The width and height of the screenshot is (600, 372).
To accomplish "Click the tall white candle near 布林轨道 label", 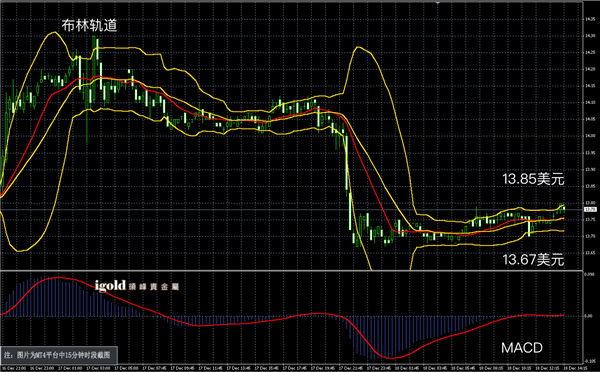I will click(97, 48).
